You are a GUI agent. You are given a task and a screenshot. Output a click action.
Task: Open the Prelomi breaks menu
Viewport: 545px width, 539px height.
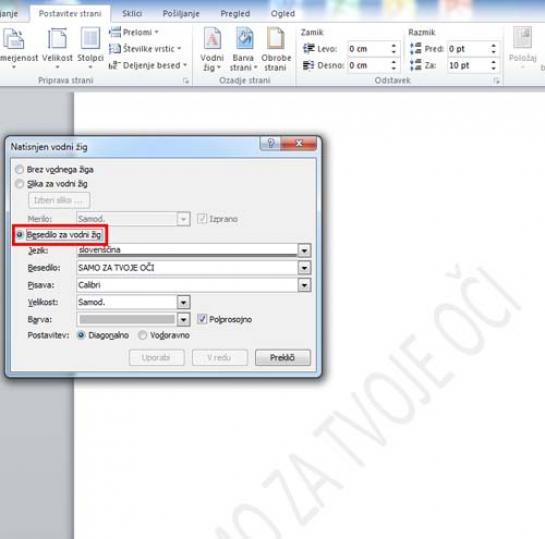point(134,32)
